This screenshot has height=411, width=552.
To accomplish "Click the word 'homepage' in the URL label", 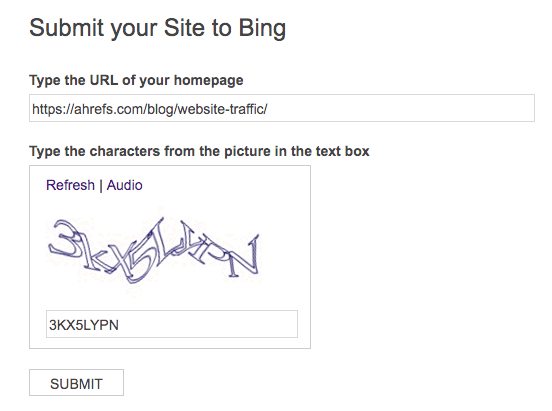I will pyautogui.click(x=208, y=80).
